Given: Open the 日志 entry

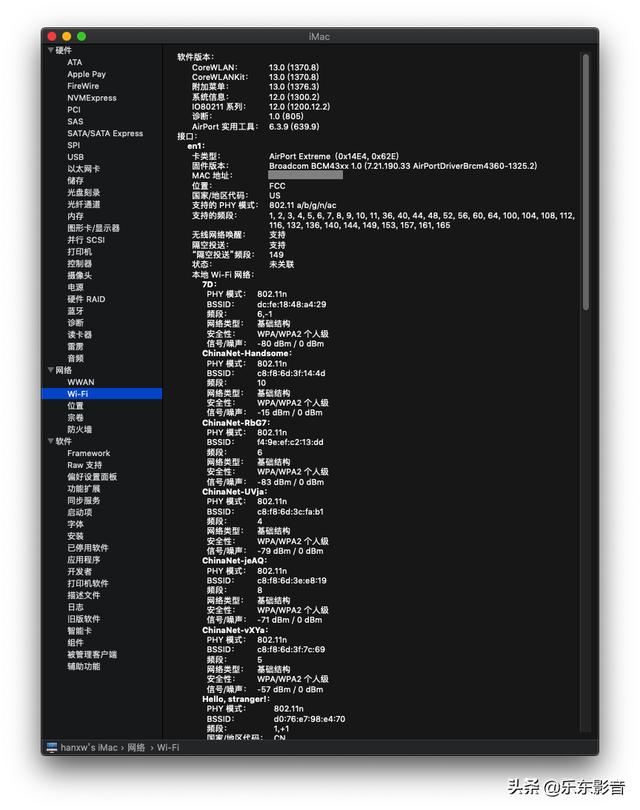Looking at the screenshot, I should click(75, 608).
